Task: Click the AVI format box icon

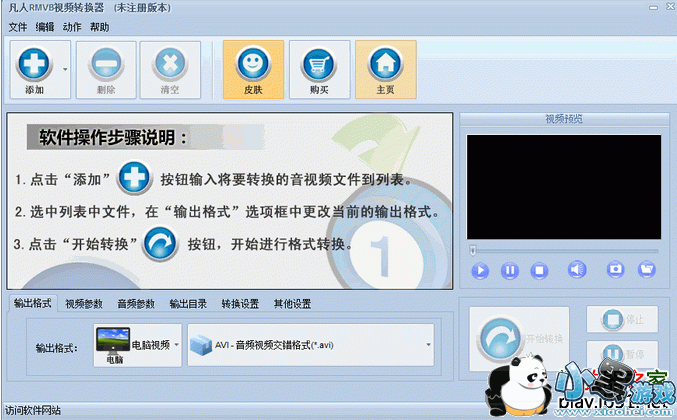Action: click(201, 345)
